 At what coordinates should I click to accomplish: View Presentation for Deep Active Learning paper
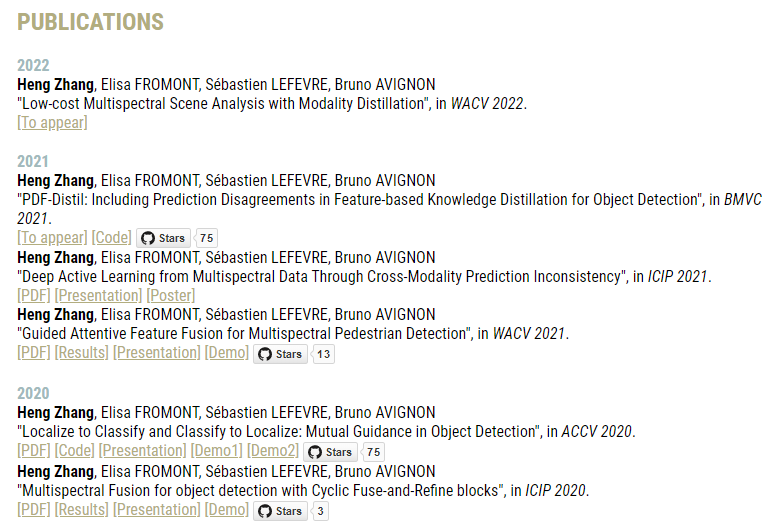[x=98, y=295]
